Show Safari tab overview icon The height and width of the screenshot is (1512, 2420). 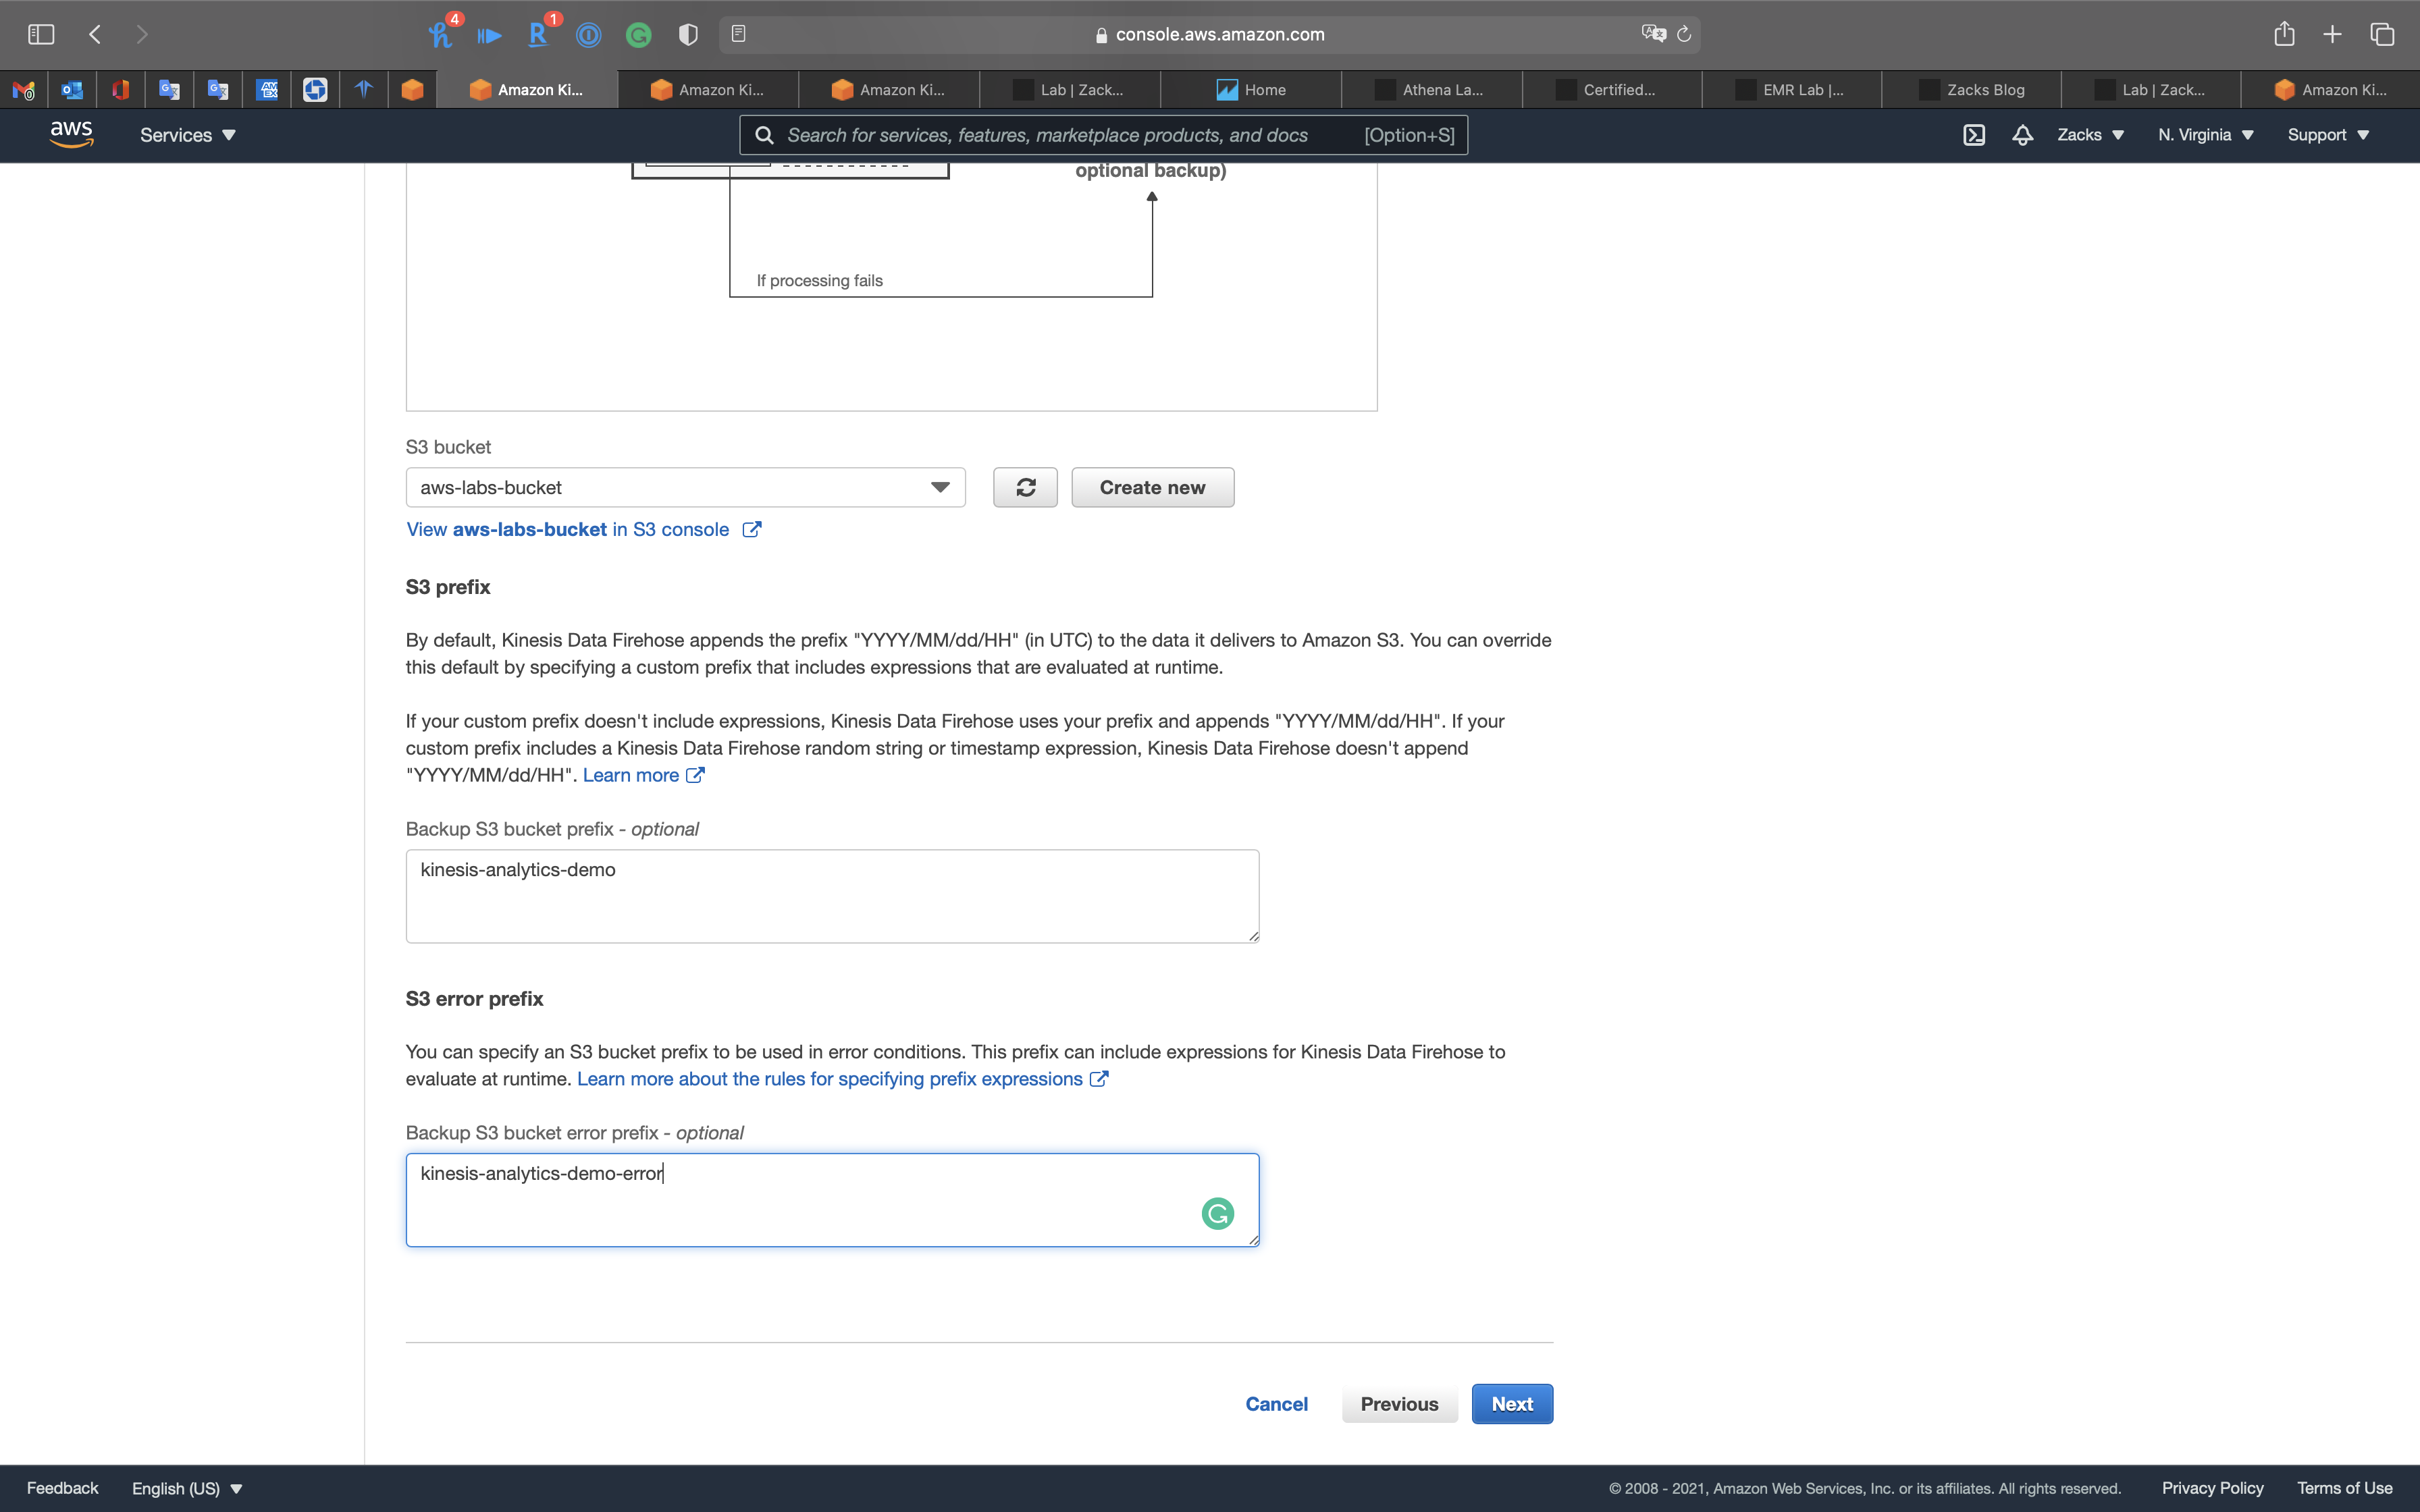[x=2382, y=34]
